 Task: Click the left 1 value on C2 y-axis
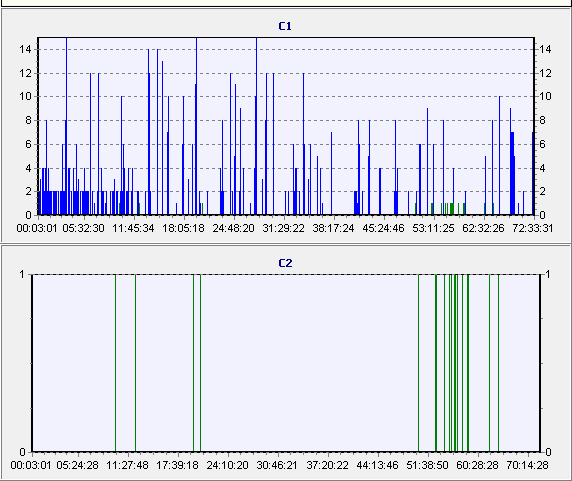point(22,274)
